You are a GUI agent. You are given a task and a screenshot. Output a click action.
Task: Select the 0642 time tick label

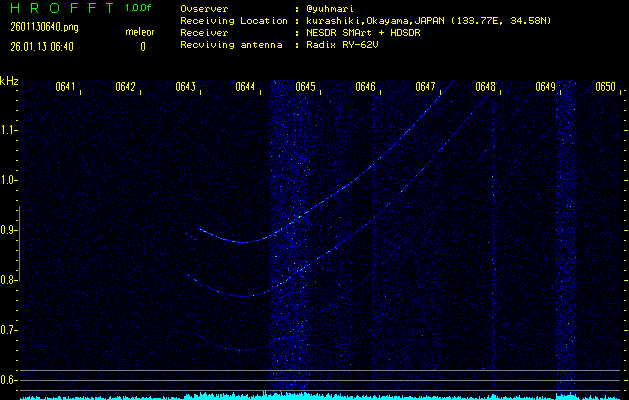pos(126,87)
